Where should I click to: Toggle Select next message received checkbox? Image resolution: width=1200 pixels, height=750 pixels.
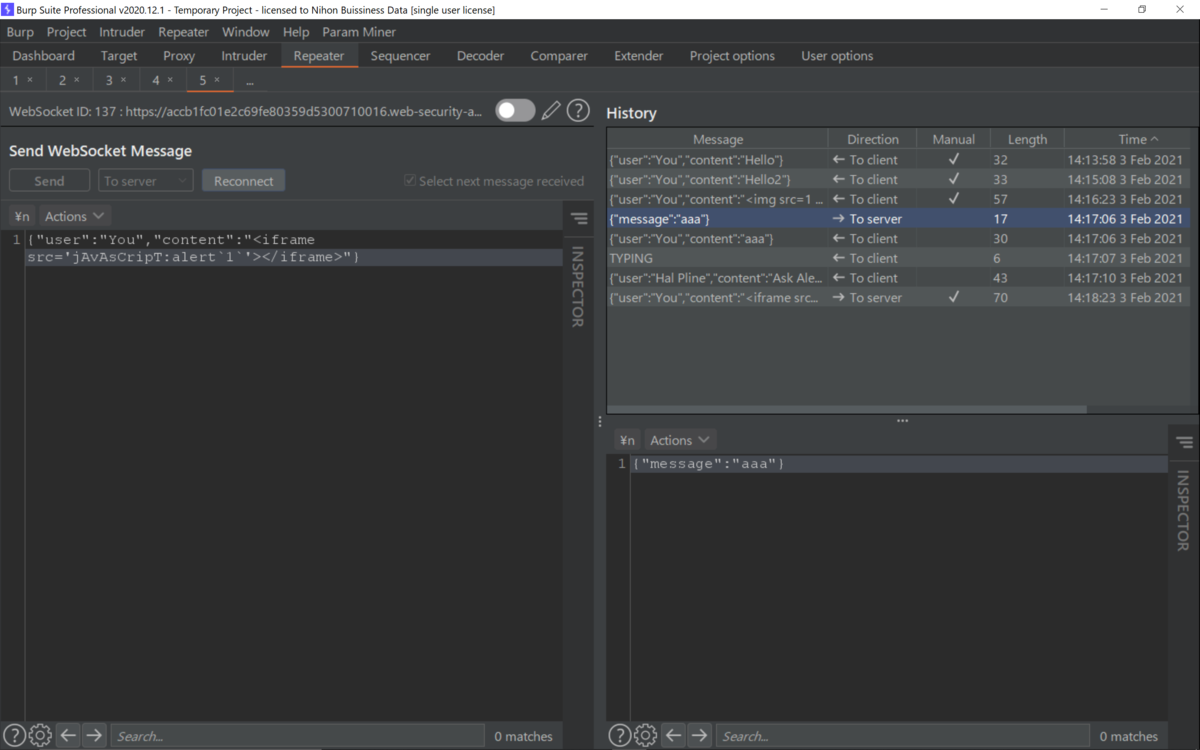[410, 181]
